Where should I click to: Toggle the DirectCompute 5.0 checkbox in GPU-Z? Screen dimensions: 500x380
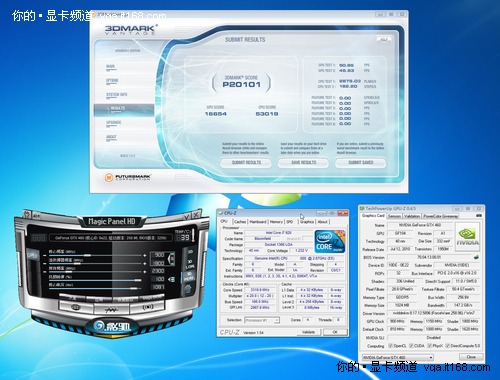(x=448, y=346)
